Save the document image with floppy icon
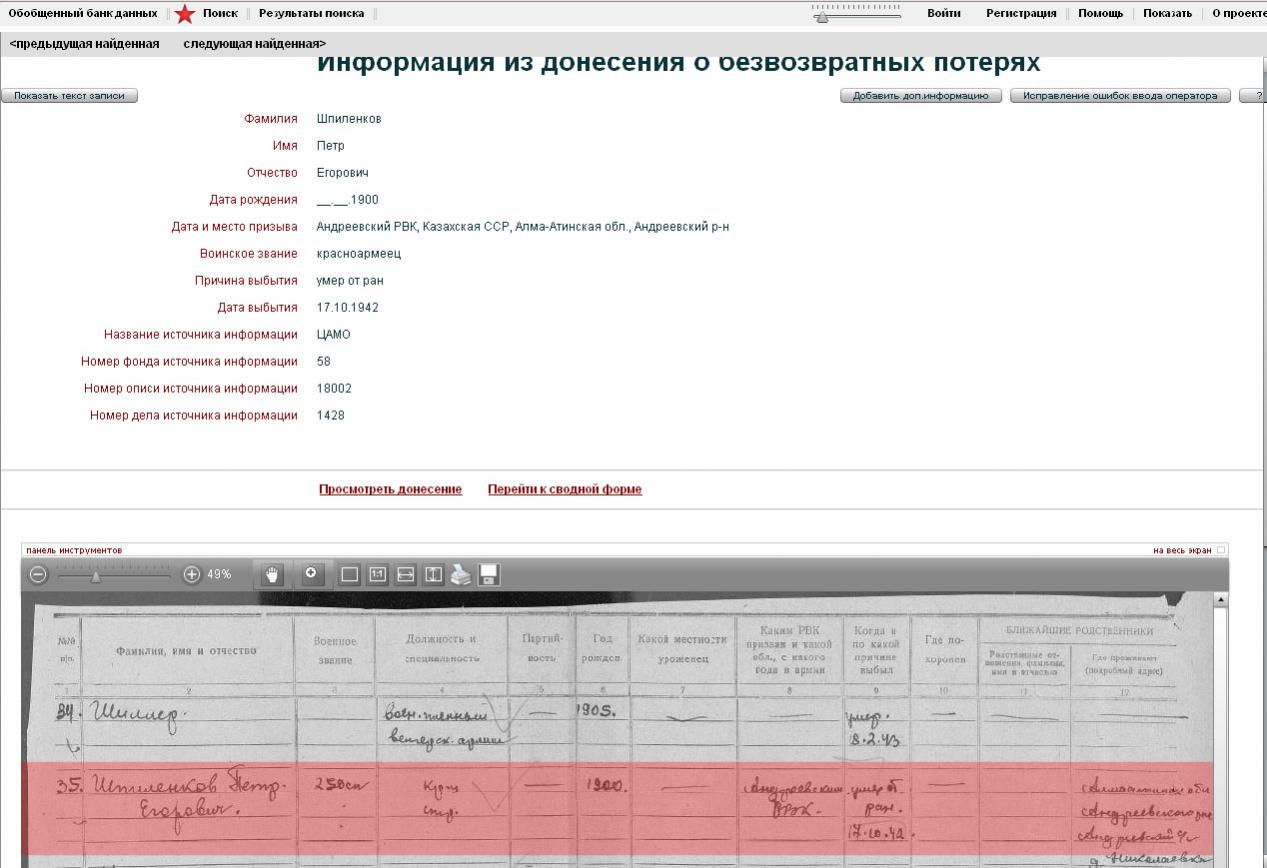1267x868 pixels. (x=489, y=575)
